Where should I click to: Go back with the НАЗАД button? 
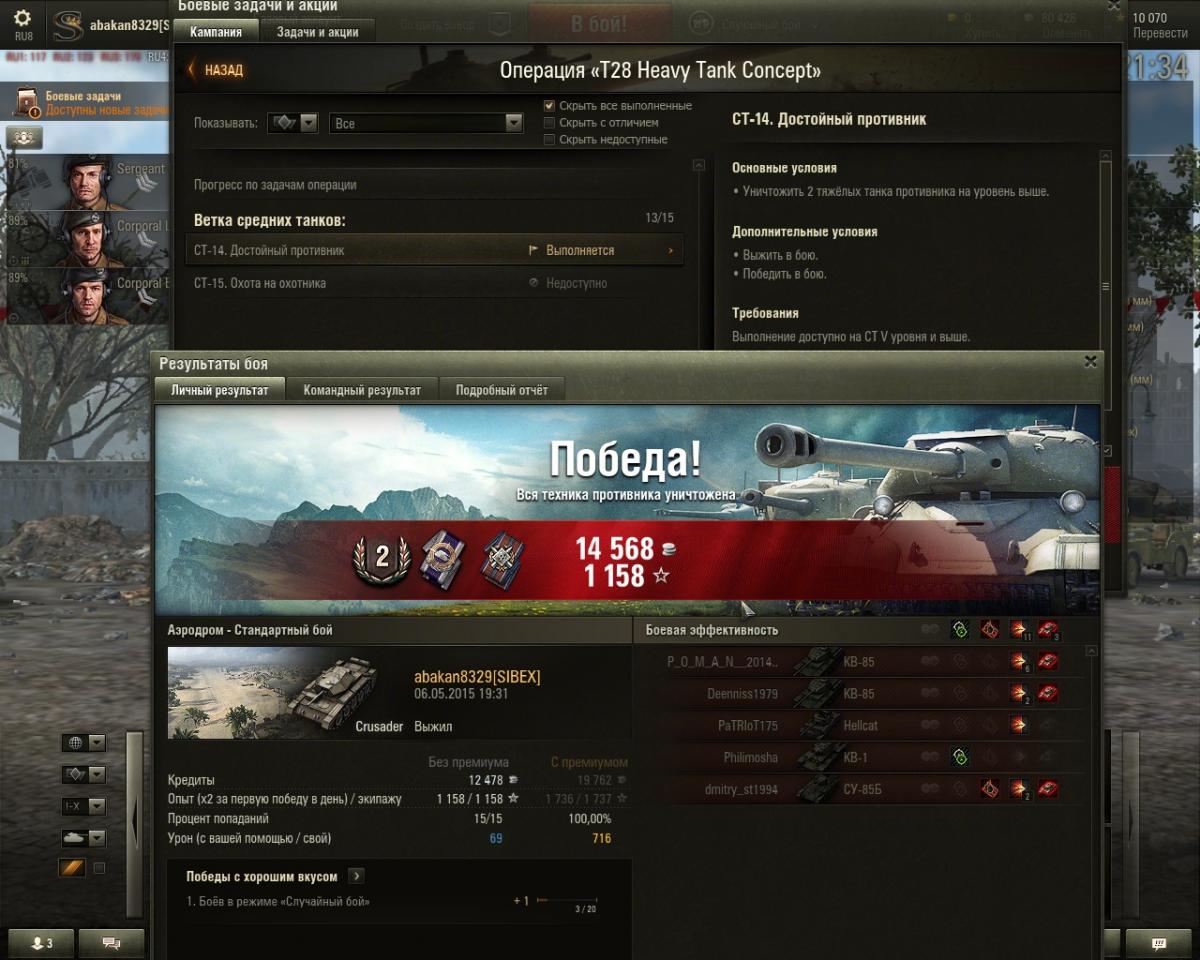216,70
